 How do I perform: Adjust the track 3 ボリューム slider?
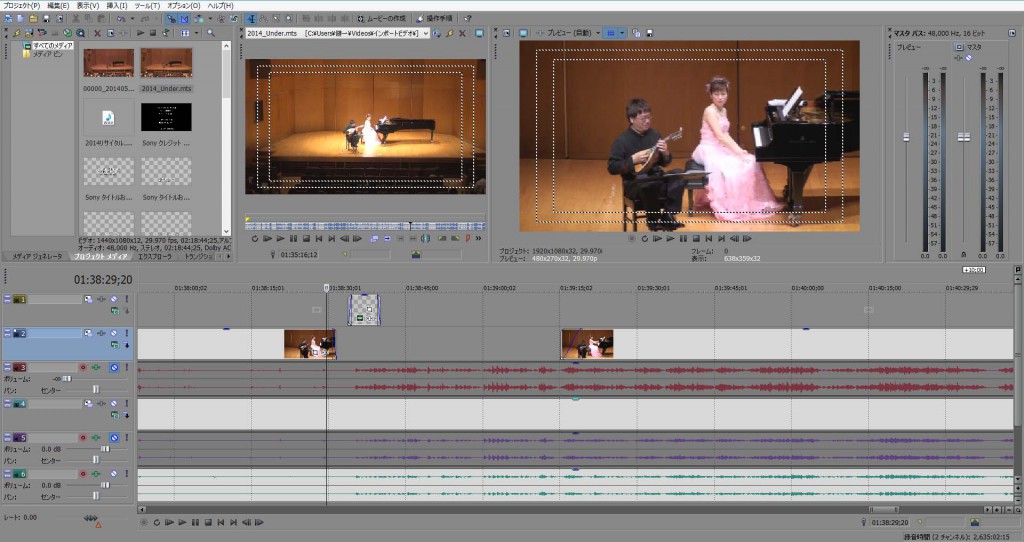67,379
